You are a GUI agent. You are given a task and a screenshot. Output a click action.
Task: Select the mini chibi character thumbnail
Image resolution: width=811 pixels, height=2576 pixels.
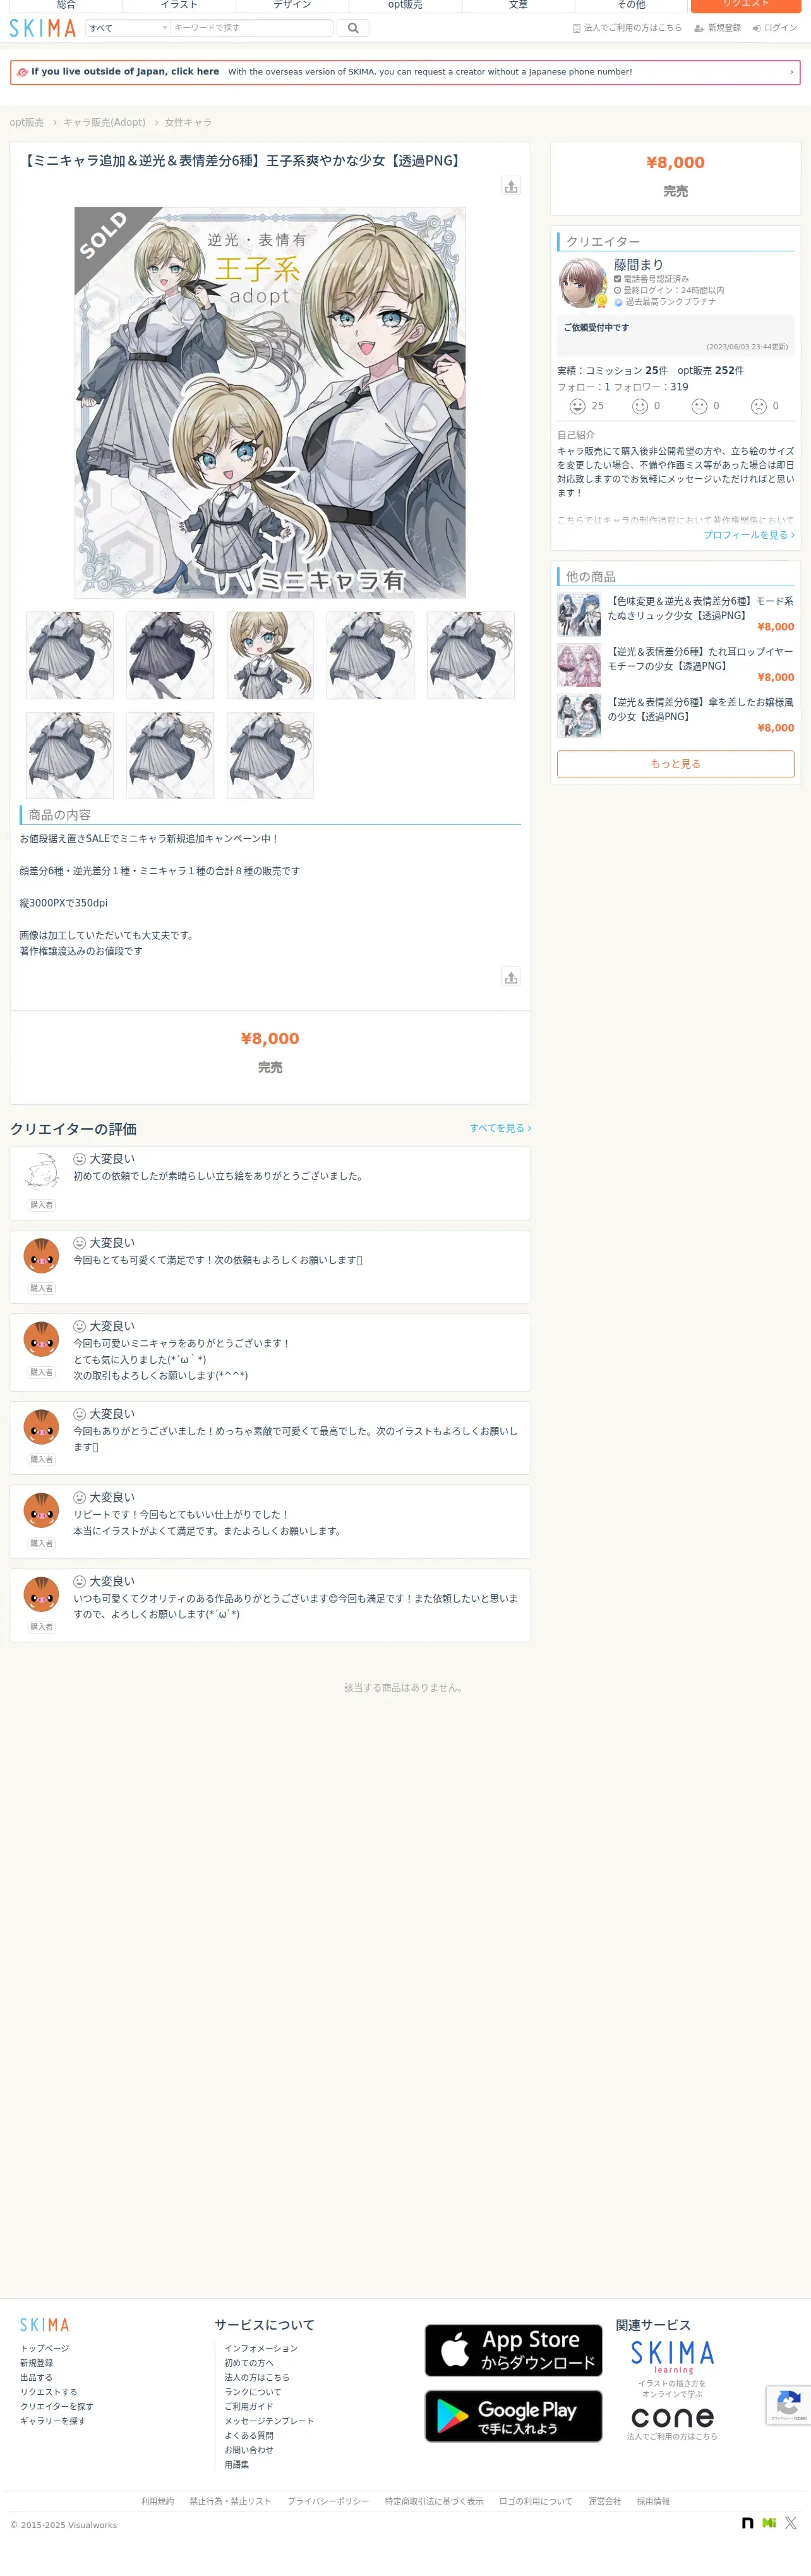coord(270,655)
